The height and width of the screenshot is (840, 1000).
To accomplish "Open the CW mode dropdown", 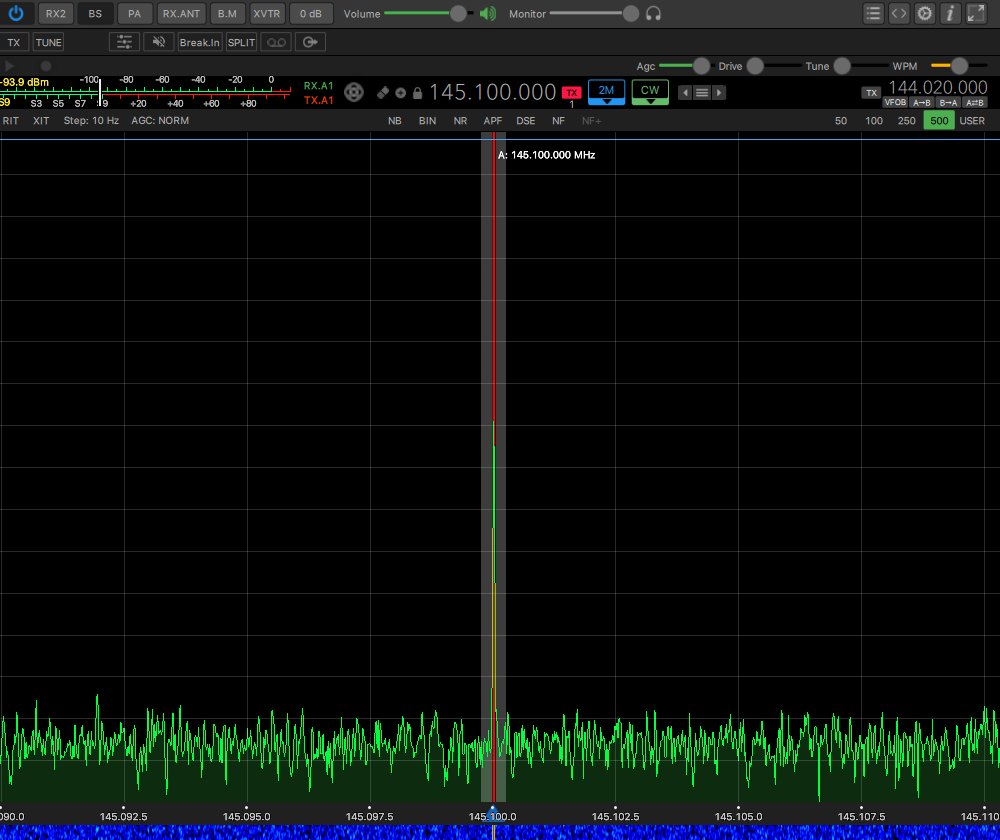I will coord(650,92).
